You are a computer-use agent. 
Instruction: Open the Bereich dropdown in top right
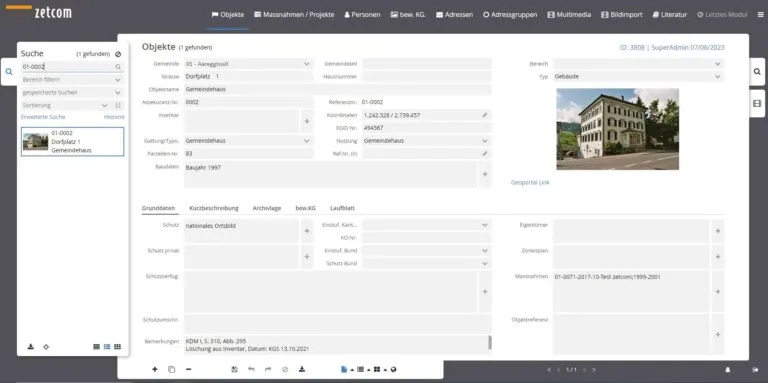click(718, 64)
